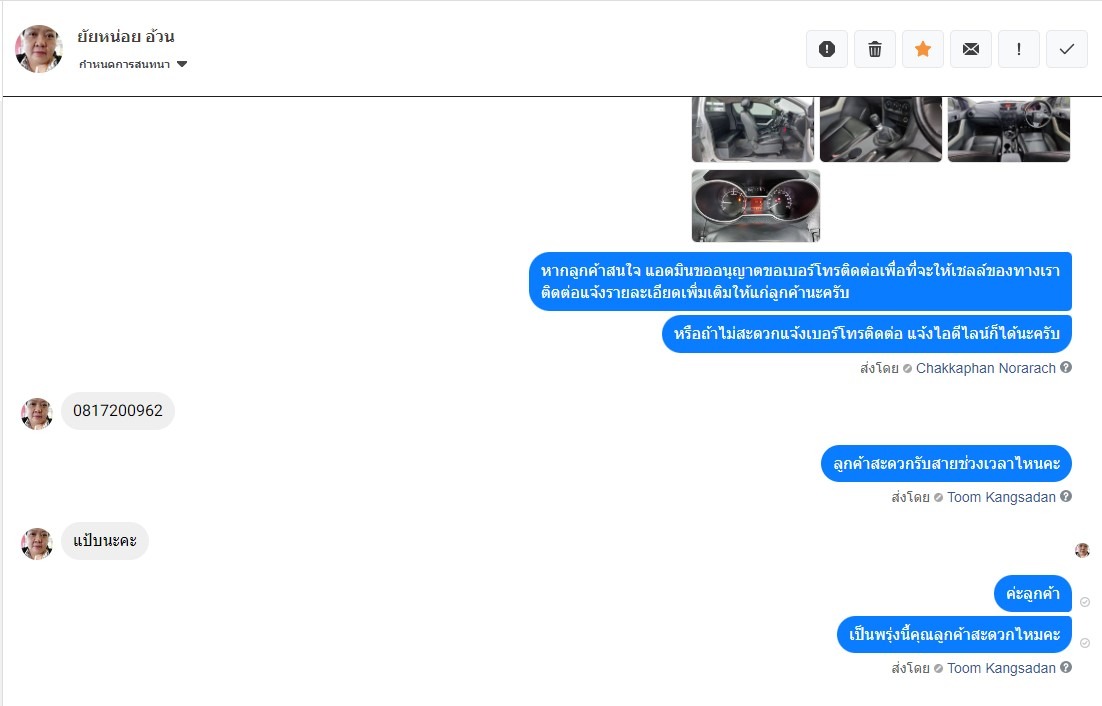Click help icon beside first Toom Kangsadan
The width and height of the screenshot is (1102, 706).
[x=1066, y=497]
